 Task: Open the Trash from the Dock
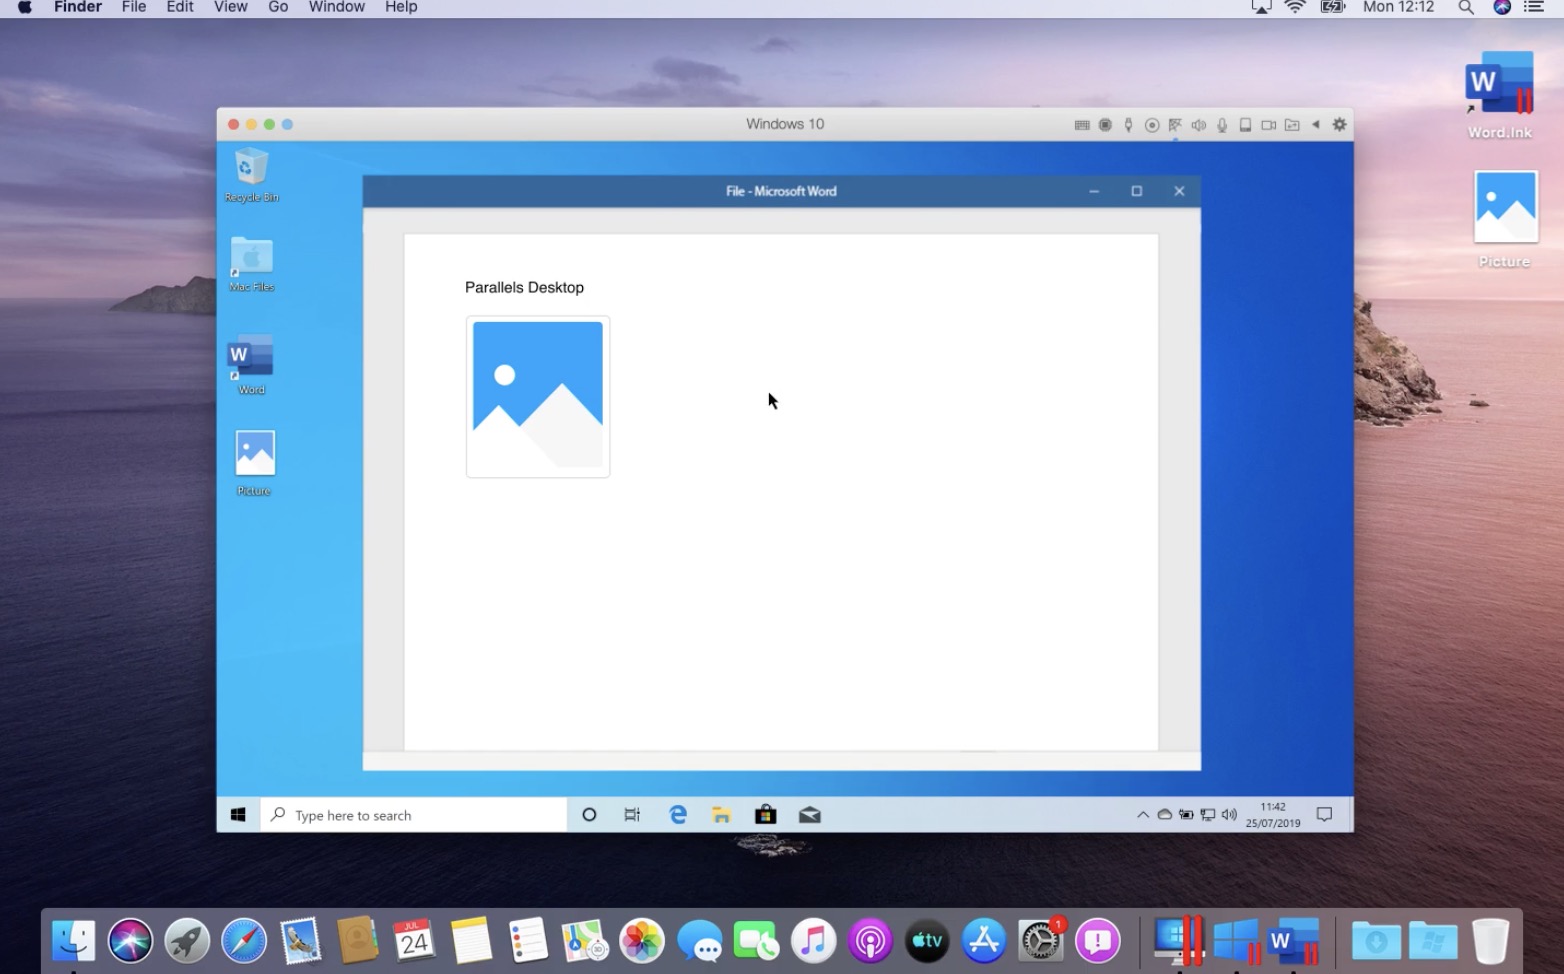1490,941
